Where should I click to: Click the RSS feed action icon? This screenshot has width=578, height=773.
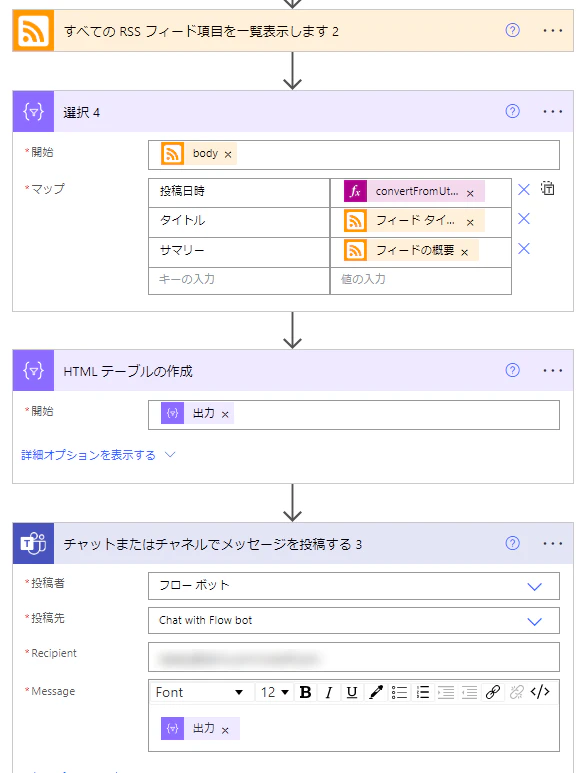click(x=33, y=31)
